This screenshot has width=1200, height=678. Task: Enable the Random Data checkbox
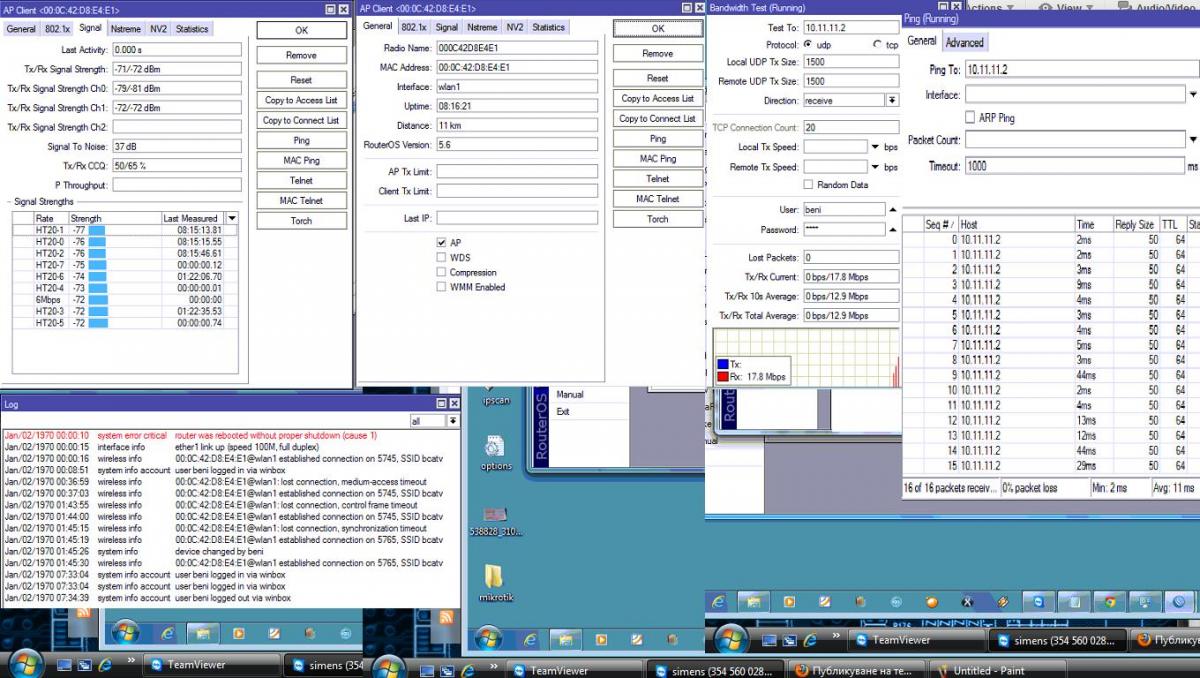(x=808, y=185)
